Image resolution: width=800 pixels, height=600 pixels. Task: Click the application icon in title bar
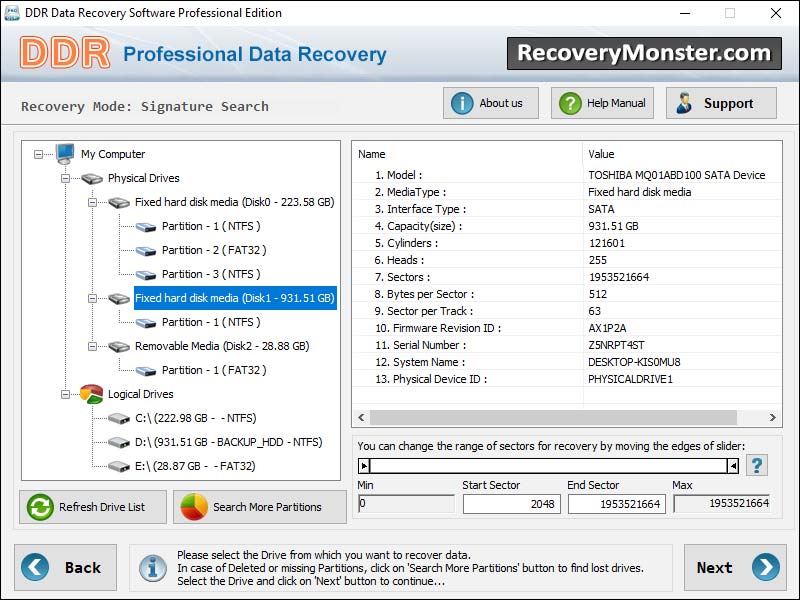point(11,13)
